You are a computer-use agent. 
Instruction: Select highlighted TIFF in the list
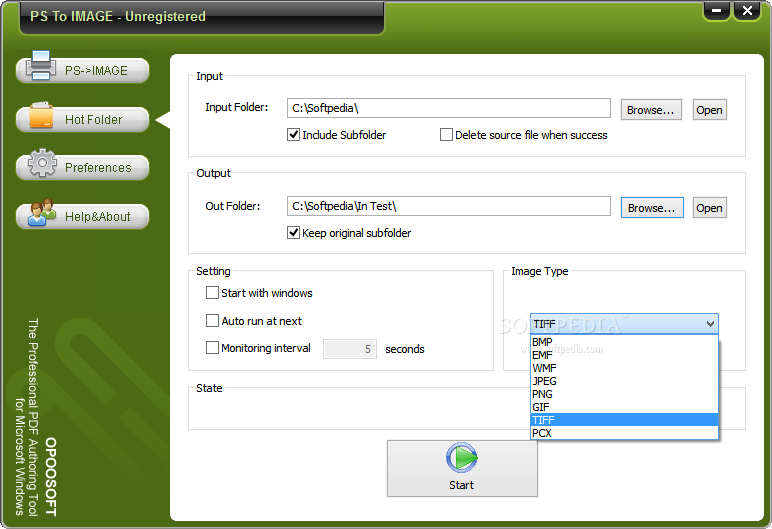point(624,420)
